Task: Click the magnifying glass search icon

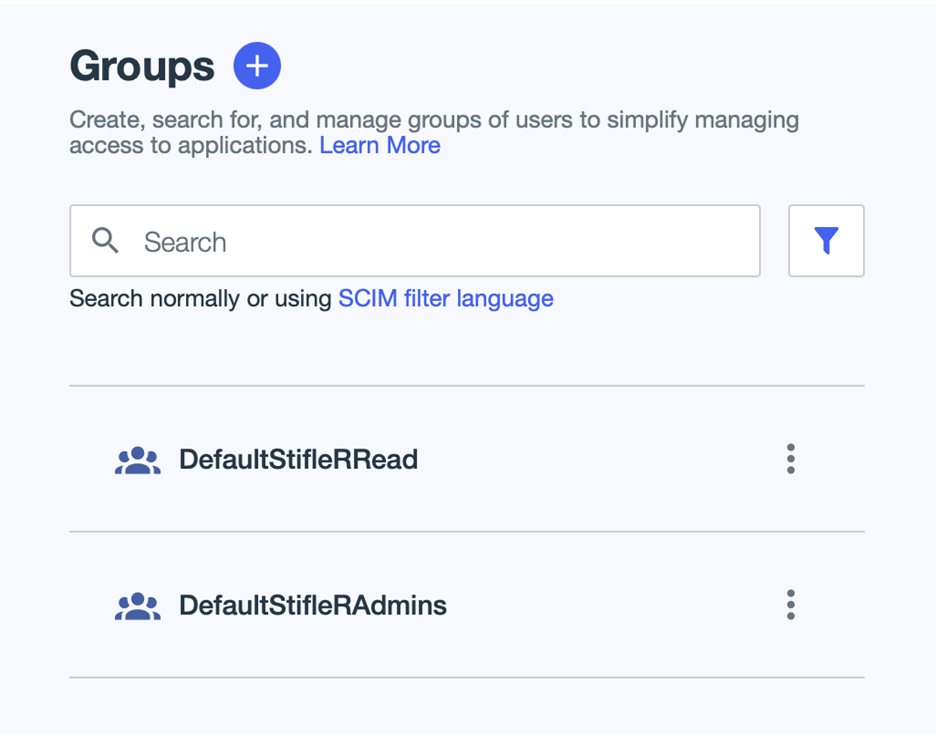Action: pos(105,241)
